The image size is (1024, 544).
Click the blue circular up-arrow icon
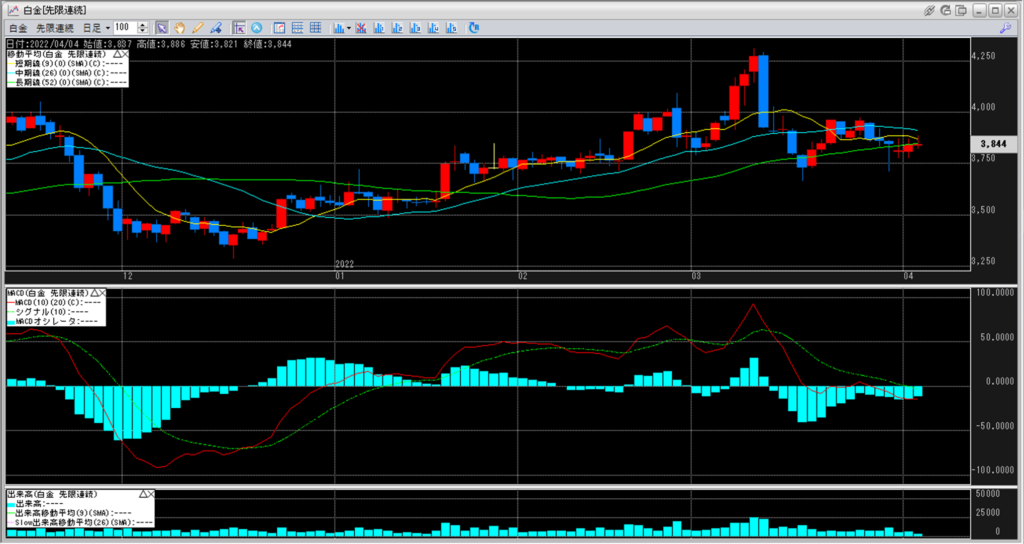(x=256, y=27)
